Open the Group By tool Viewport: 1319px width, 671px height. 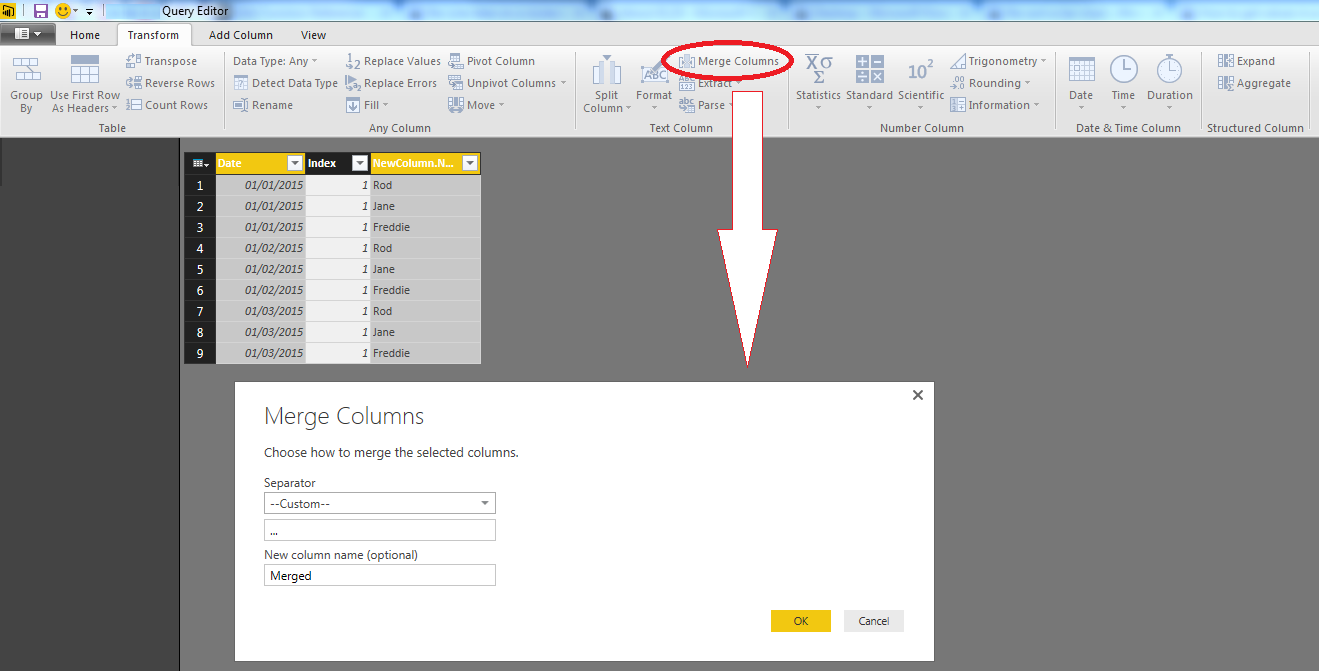click(27, 85)
